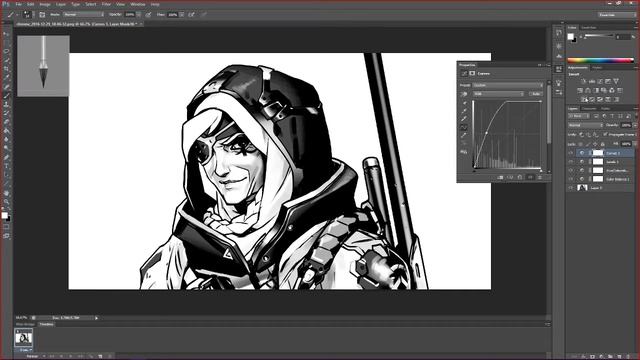This screenshot has height=360, width=640.
Task: Select the Zoom tool
Action: point(6,202)
